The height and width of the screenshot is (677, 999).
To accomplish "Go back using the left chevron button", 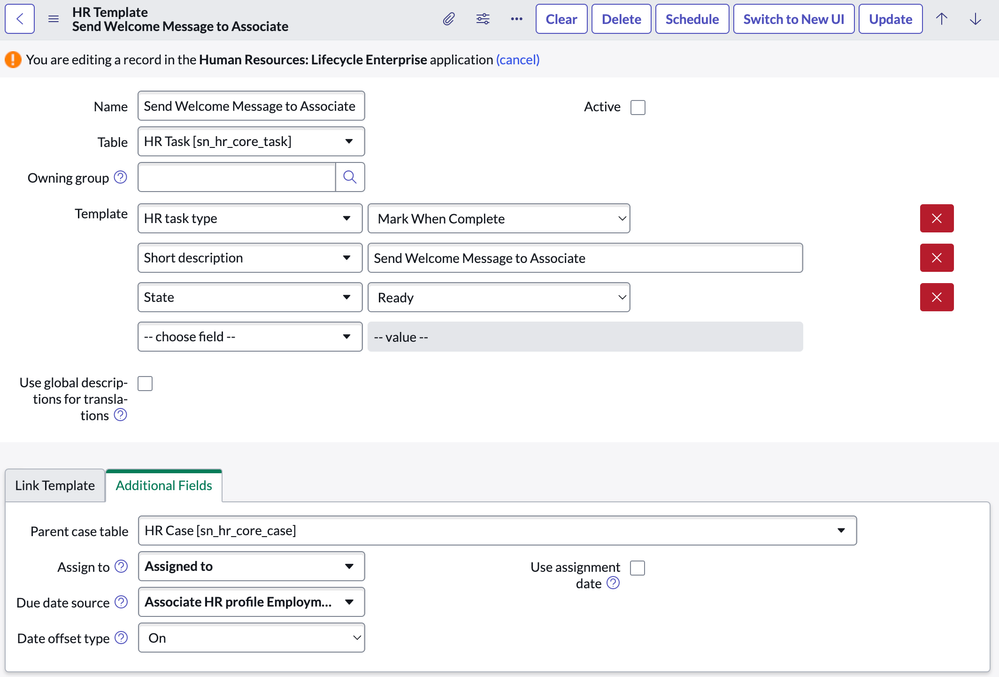I will tap(20, 19).
